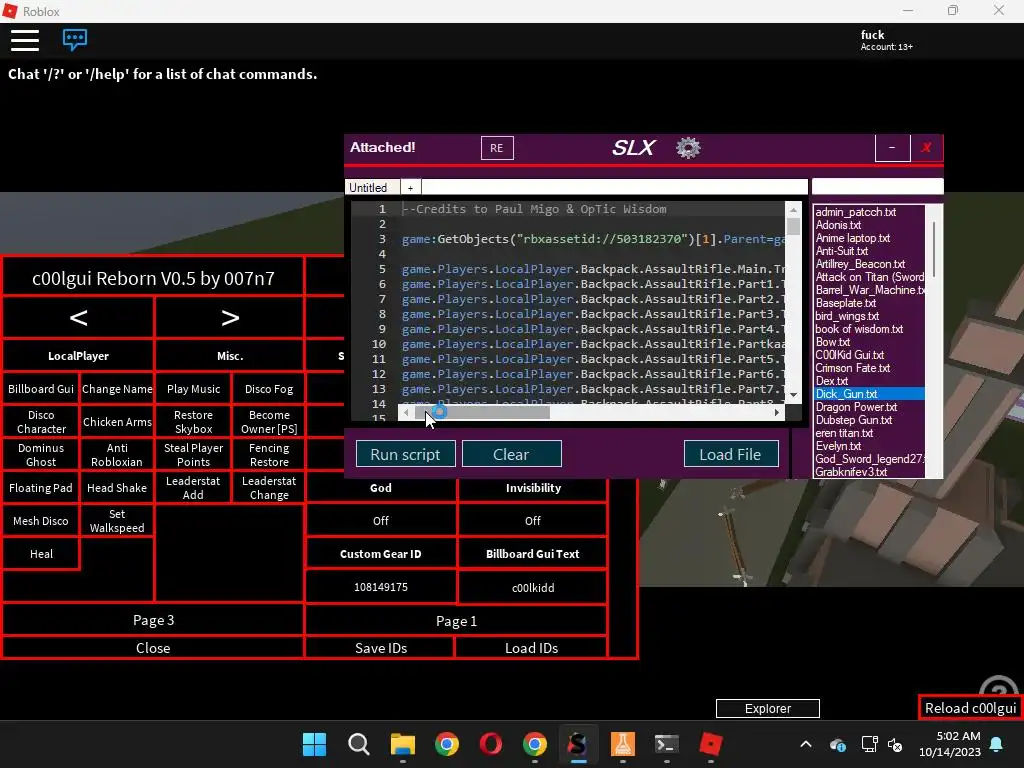Click Become Owner [PS] option

pos(269,422)
